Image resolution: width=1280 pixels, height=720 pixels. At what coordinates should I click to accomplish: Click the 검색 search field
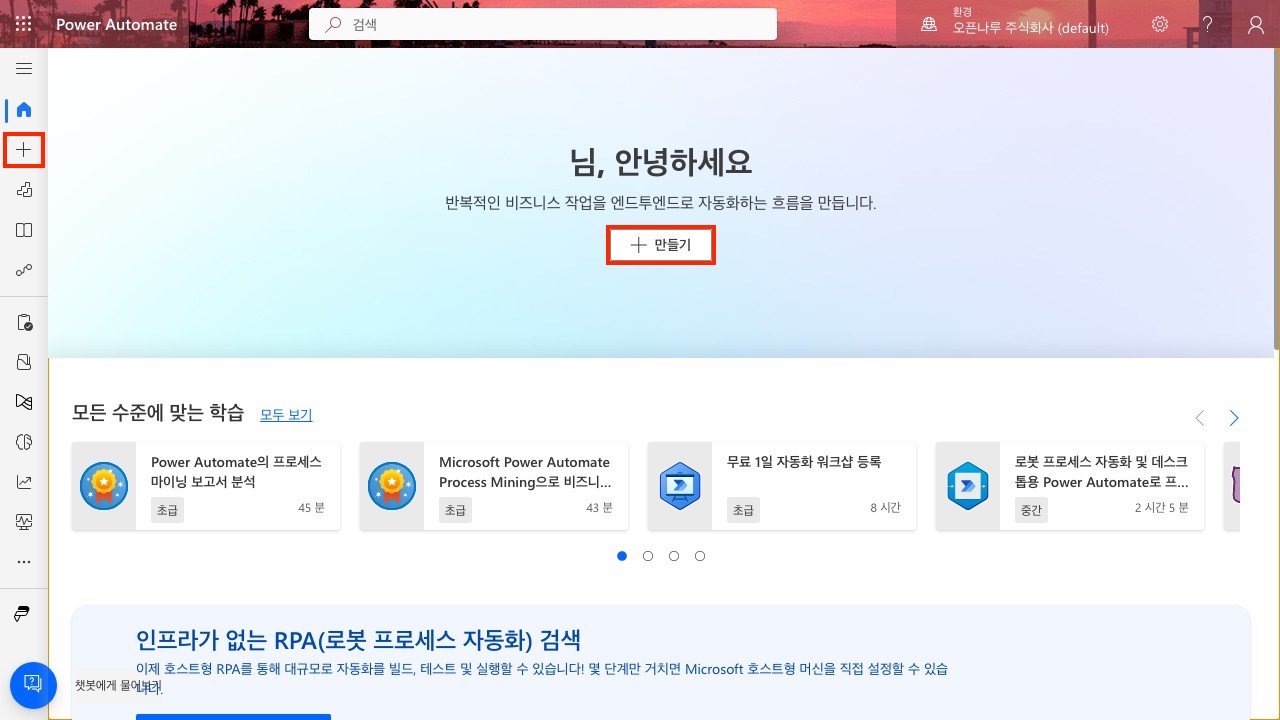tap(543, 25)
